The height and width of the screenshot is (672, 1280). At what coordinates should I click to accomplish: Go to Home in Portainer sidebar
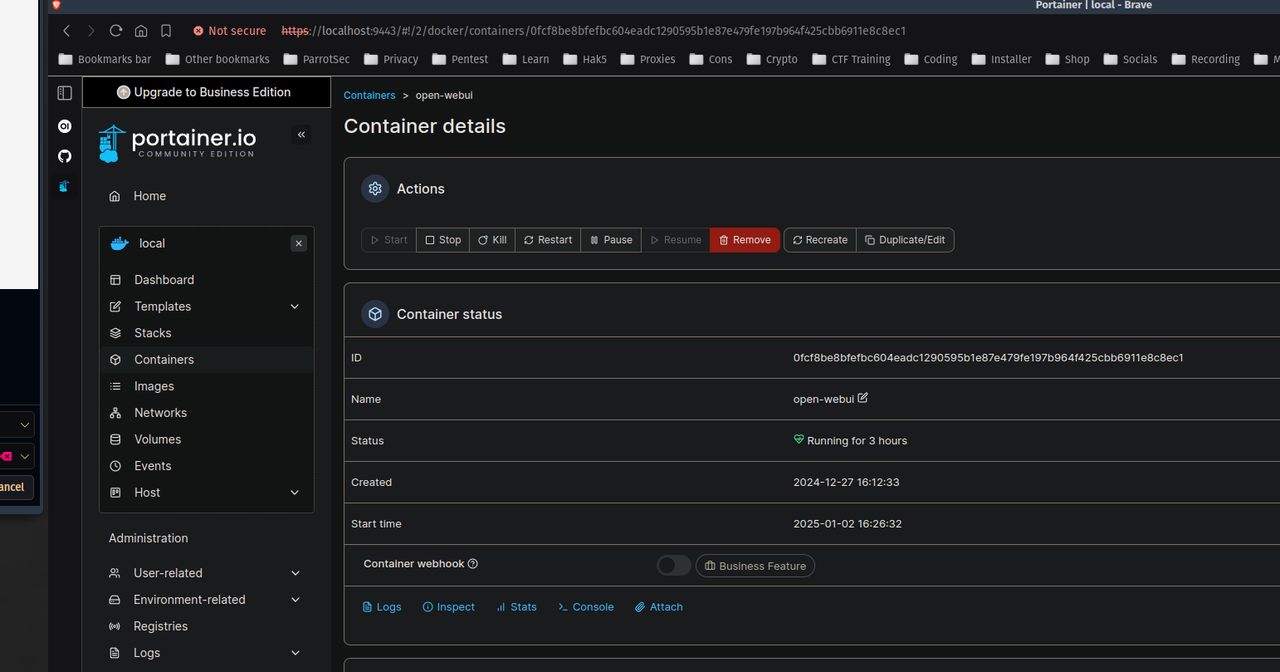(149, 196)
